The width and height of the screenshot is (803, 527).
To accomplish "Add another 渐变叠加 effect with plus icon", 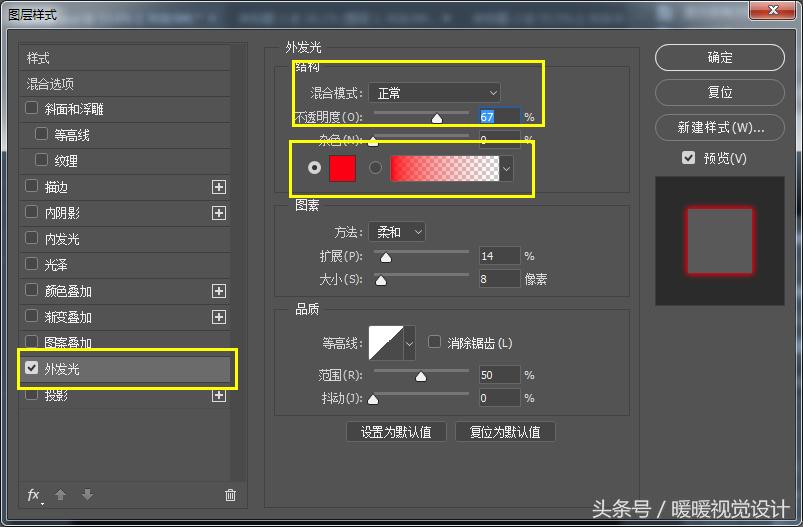I will coord(219,317).
